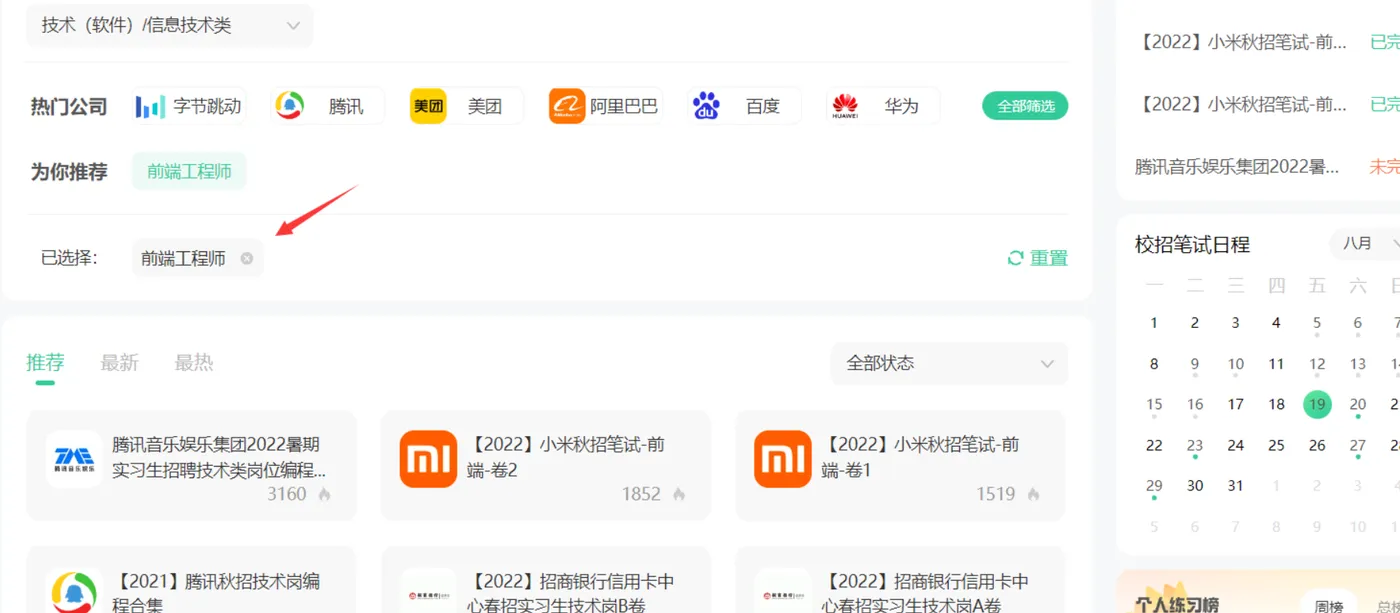Click the flame icon beside 1519

point(1033,494)
